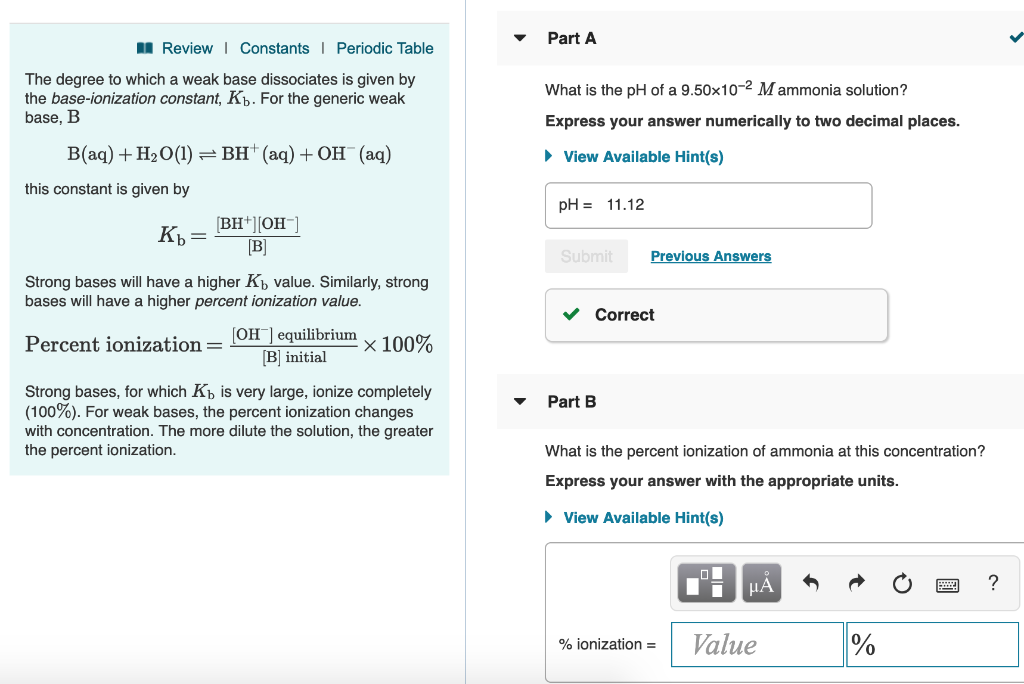This screenshot has width=1024, height=684.
Task: Select the percent ionization Value field
Action: click(x=757, y=644)
